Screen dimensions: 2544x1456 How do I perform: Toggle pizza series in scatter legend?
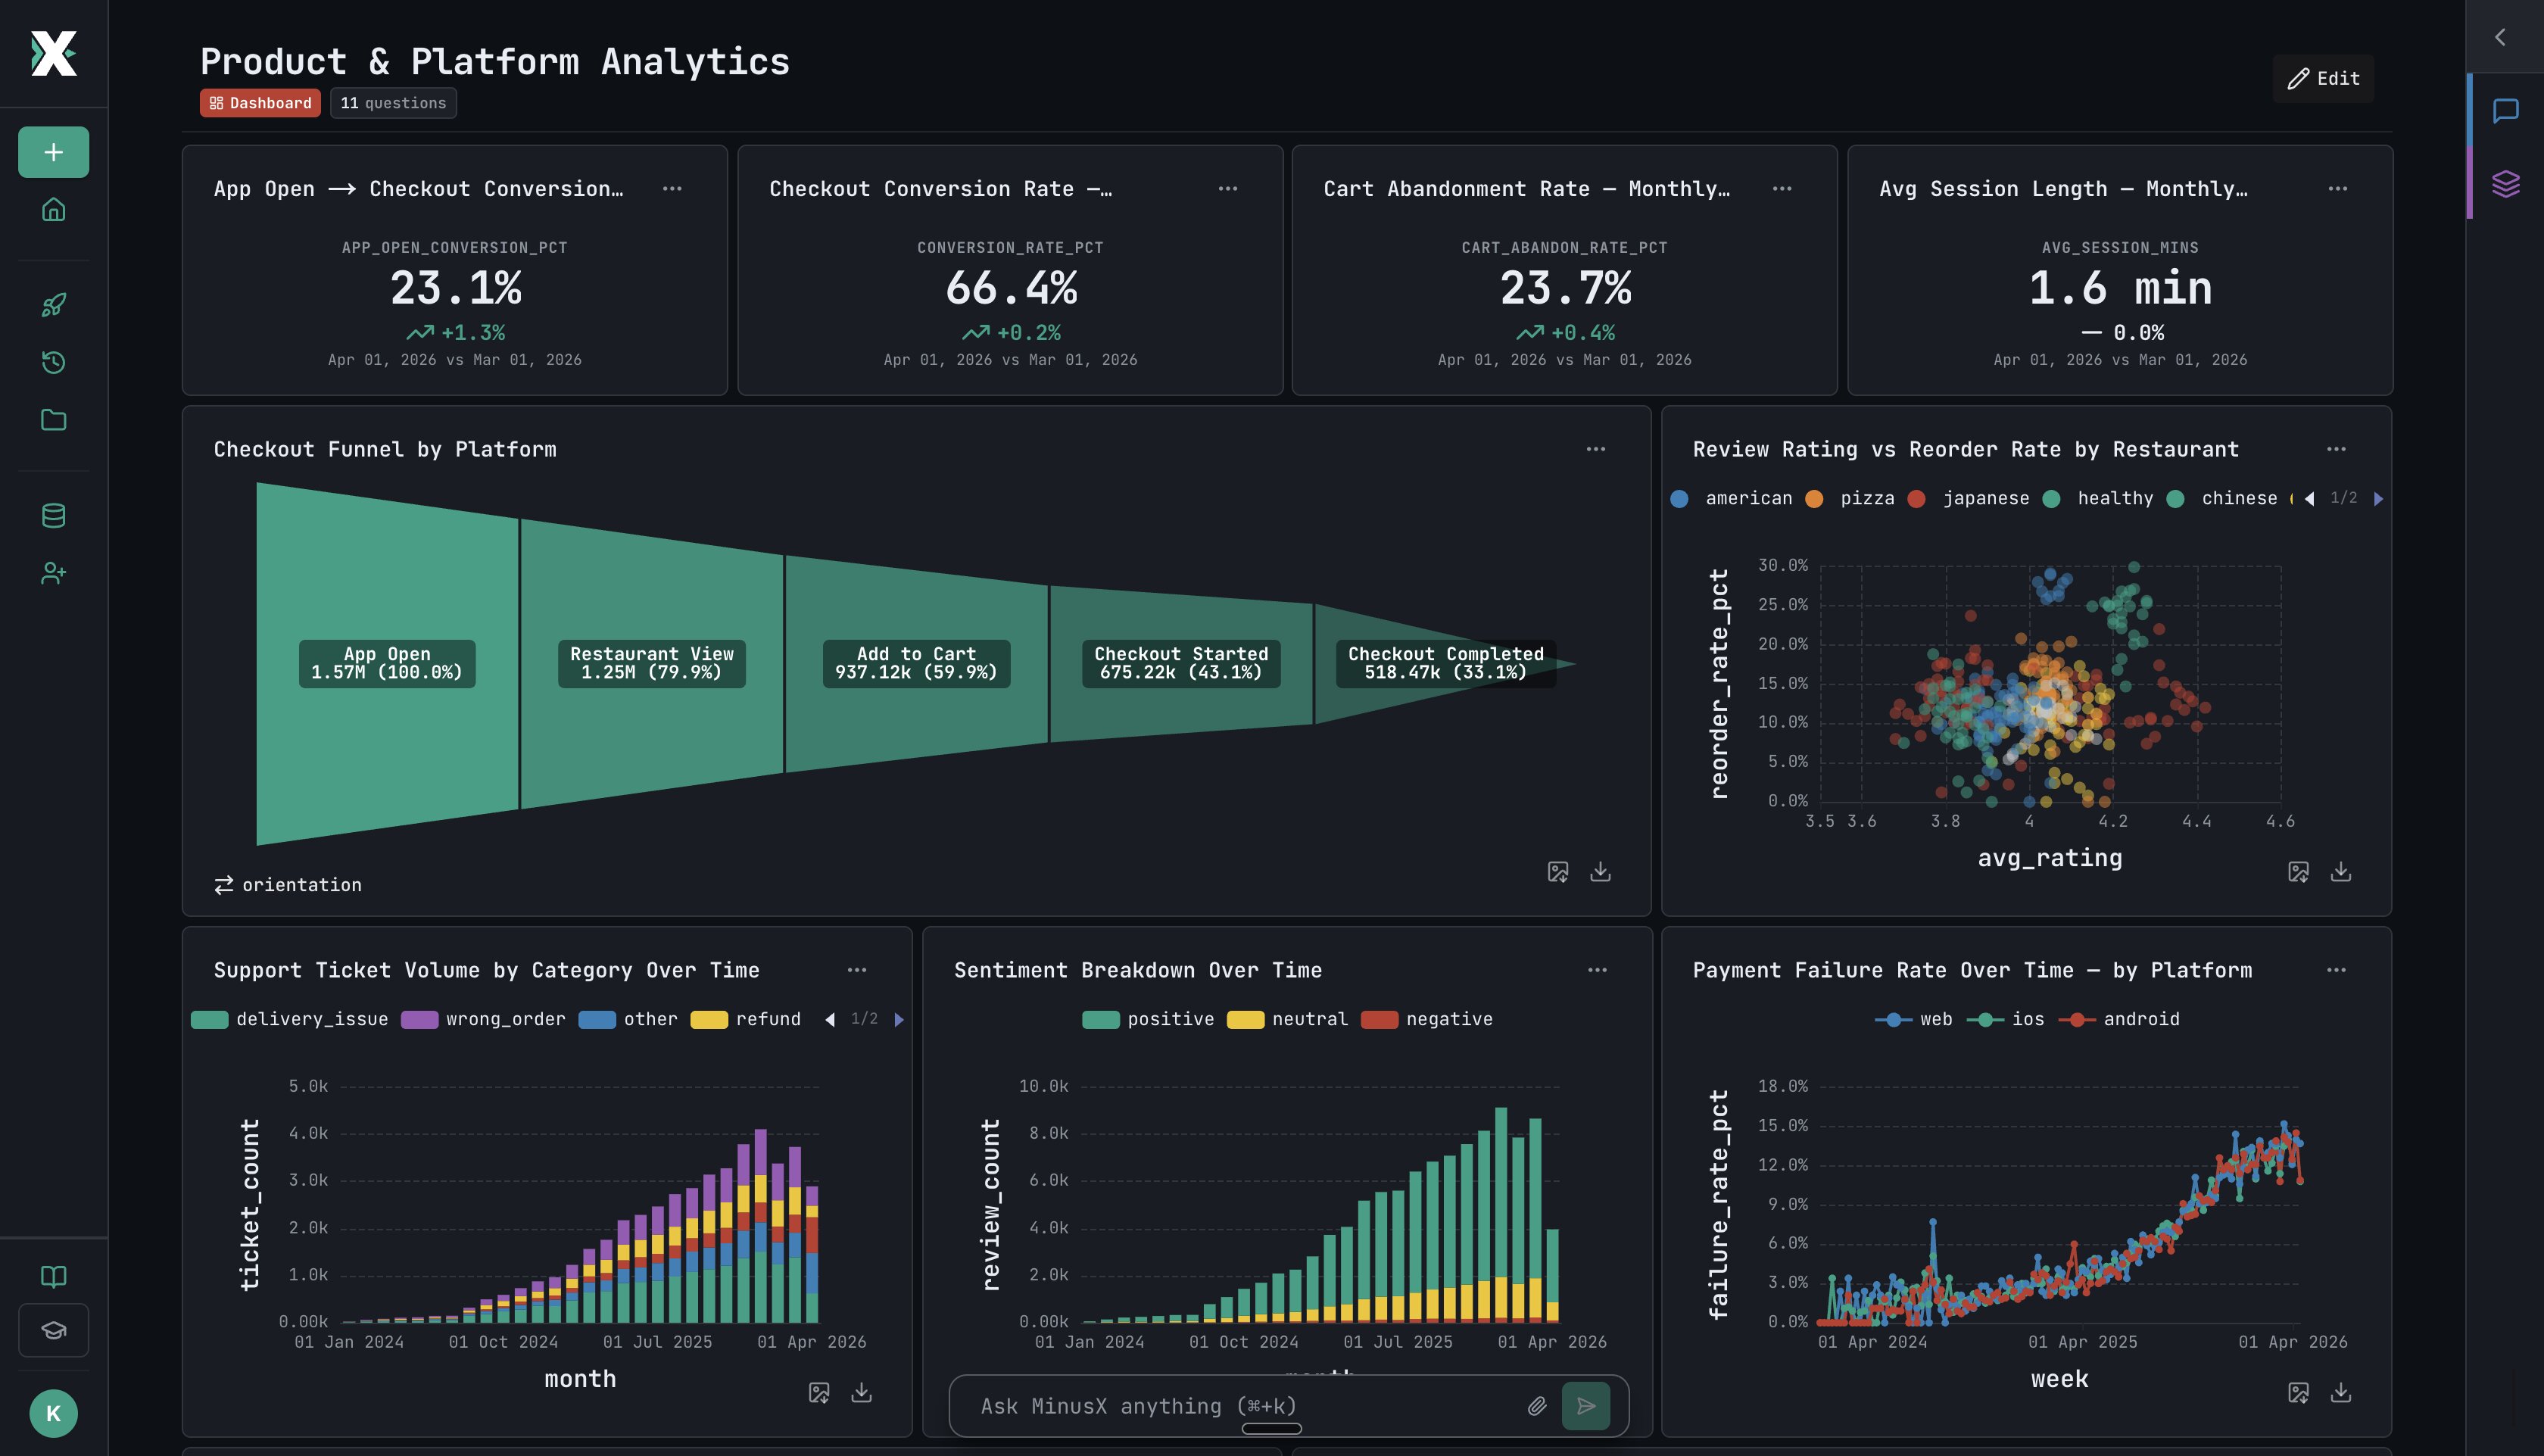click(x=1851, y=498)
